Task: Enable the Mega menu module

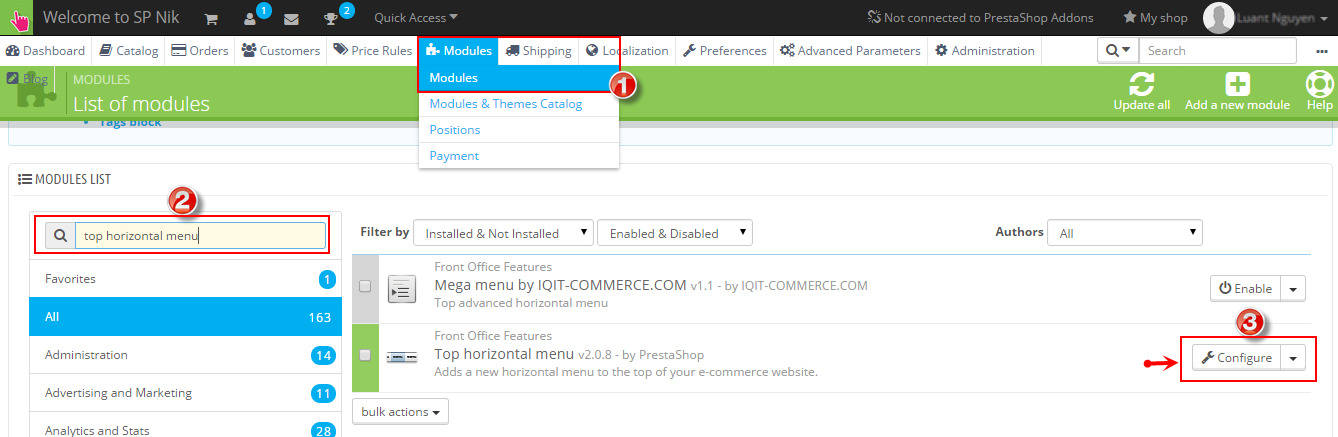Action: point(1245,288)
